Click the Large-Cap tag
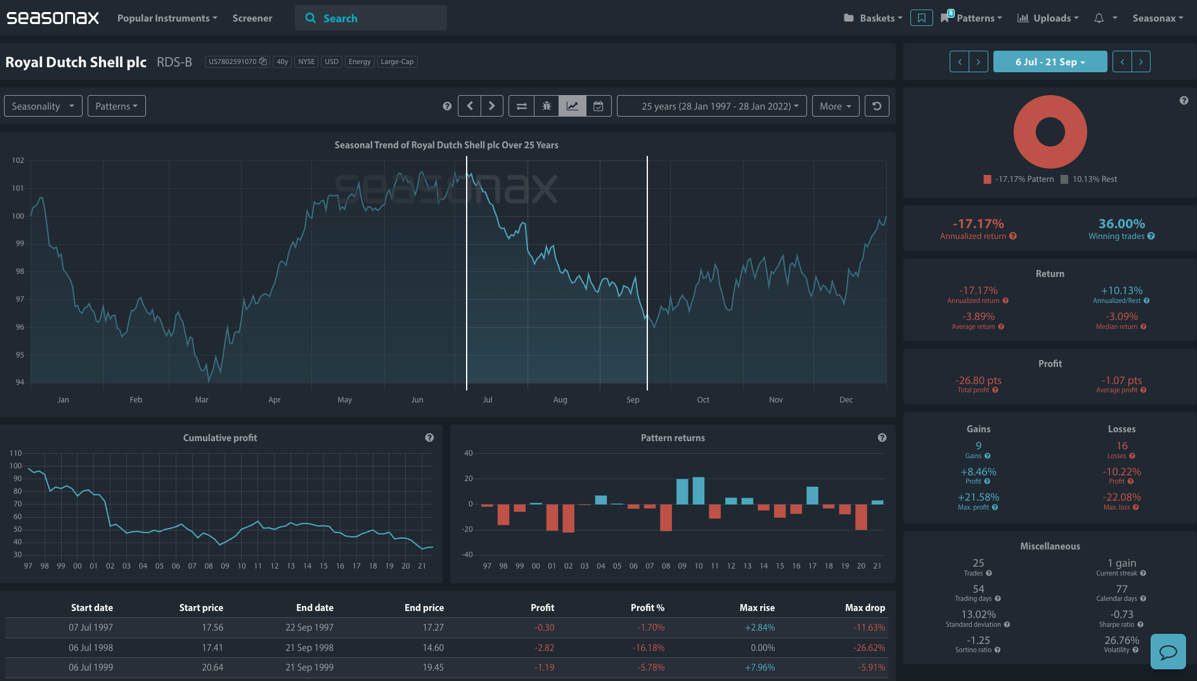 (397, 62)
